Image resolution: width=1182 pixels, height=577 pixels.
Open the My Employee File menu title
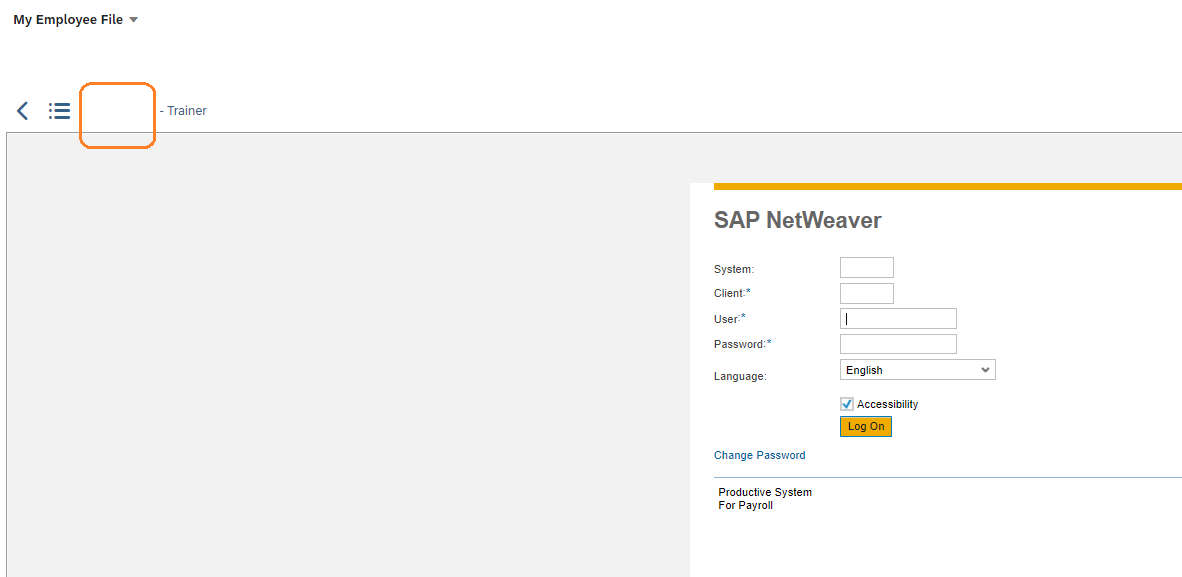pyautogui.click(x=68, y=20)
